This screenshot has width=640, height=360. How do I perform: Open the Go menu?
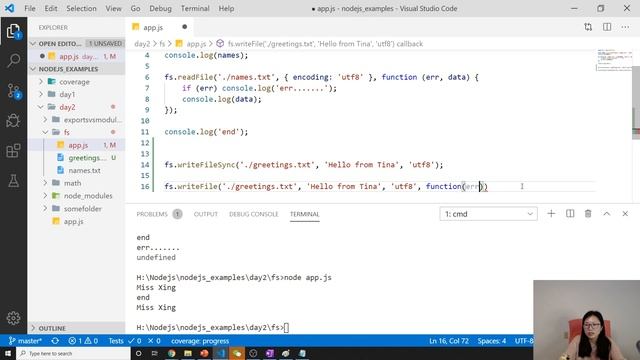(136, 8)
